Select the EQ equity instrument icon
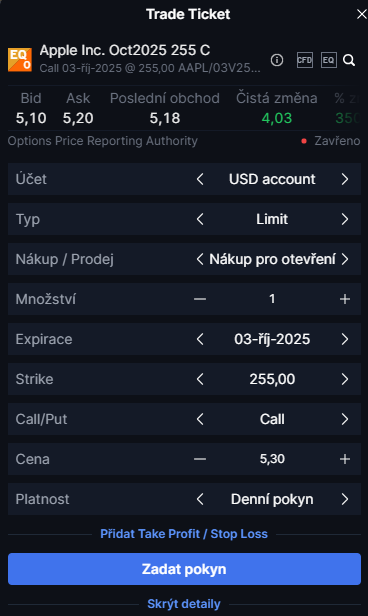 329,60
